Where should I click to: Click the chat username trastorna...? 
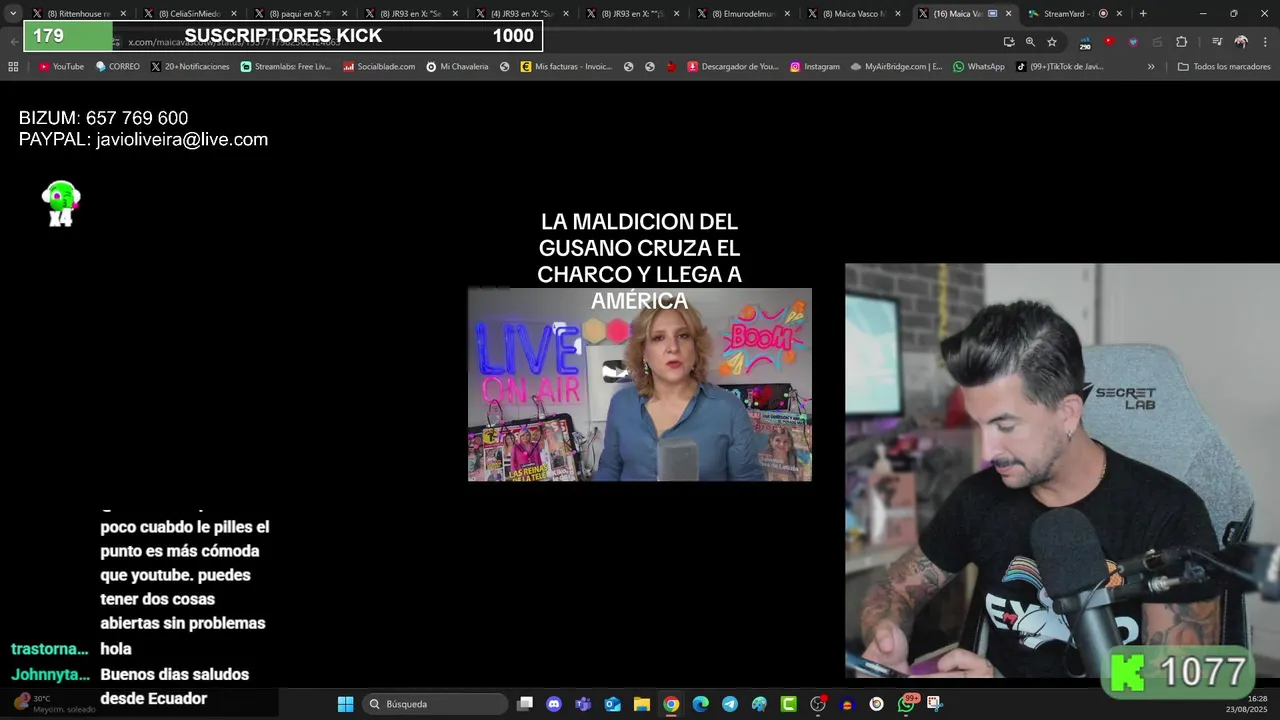click(50, 649)
